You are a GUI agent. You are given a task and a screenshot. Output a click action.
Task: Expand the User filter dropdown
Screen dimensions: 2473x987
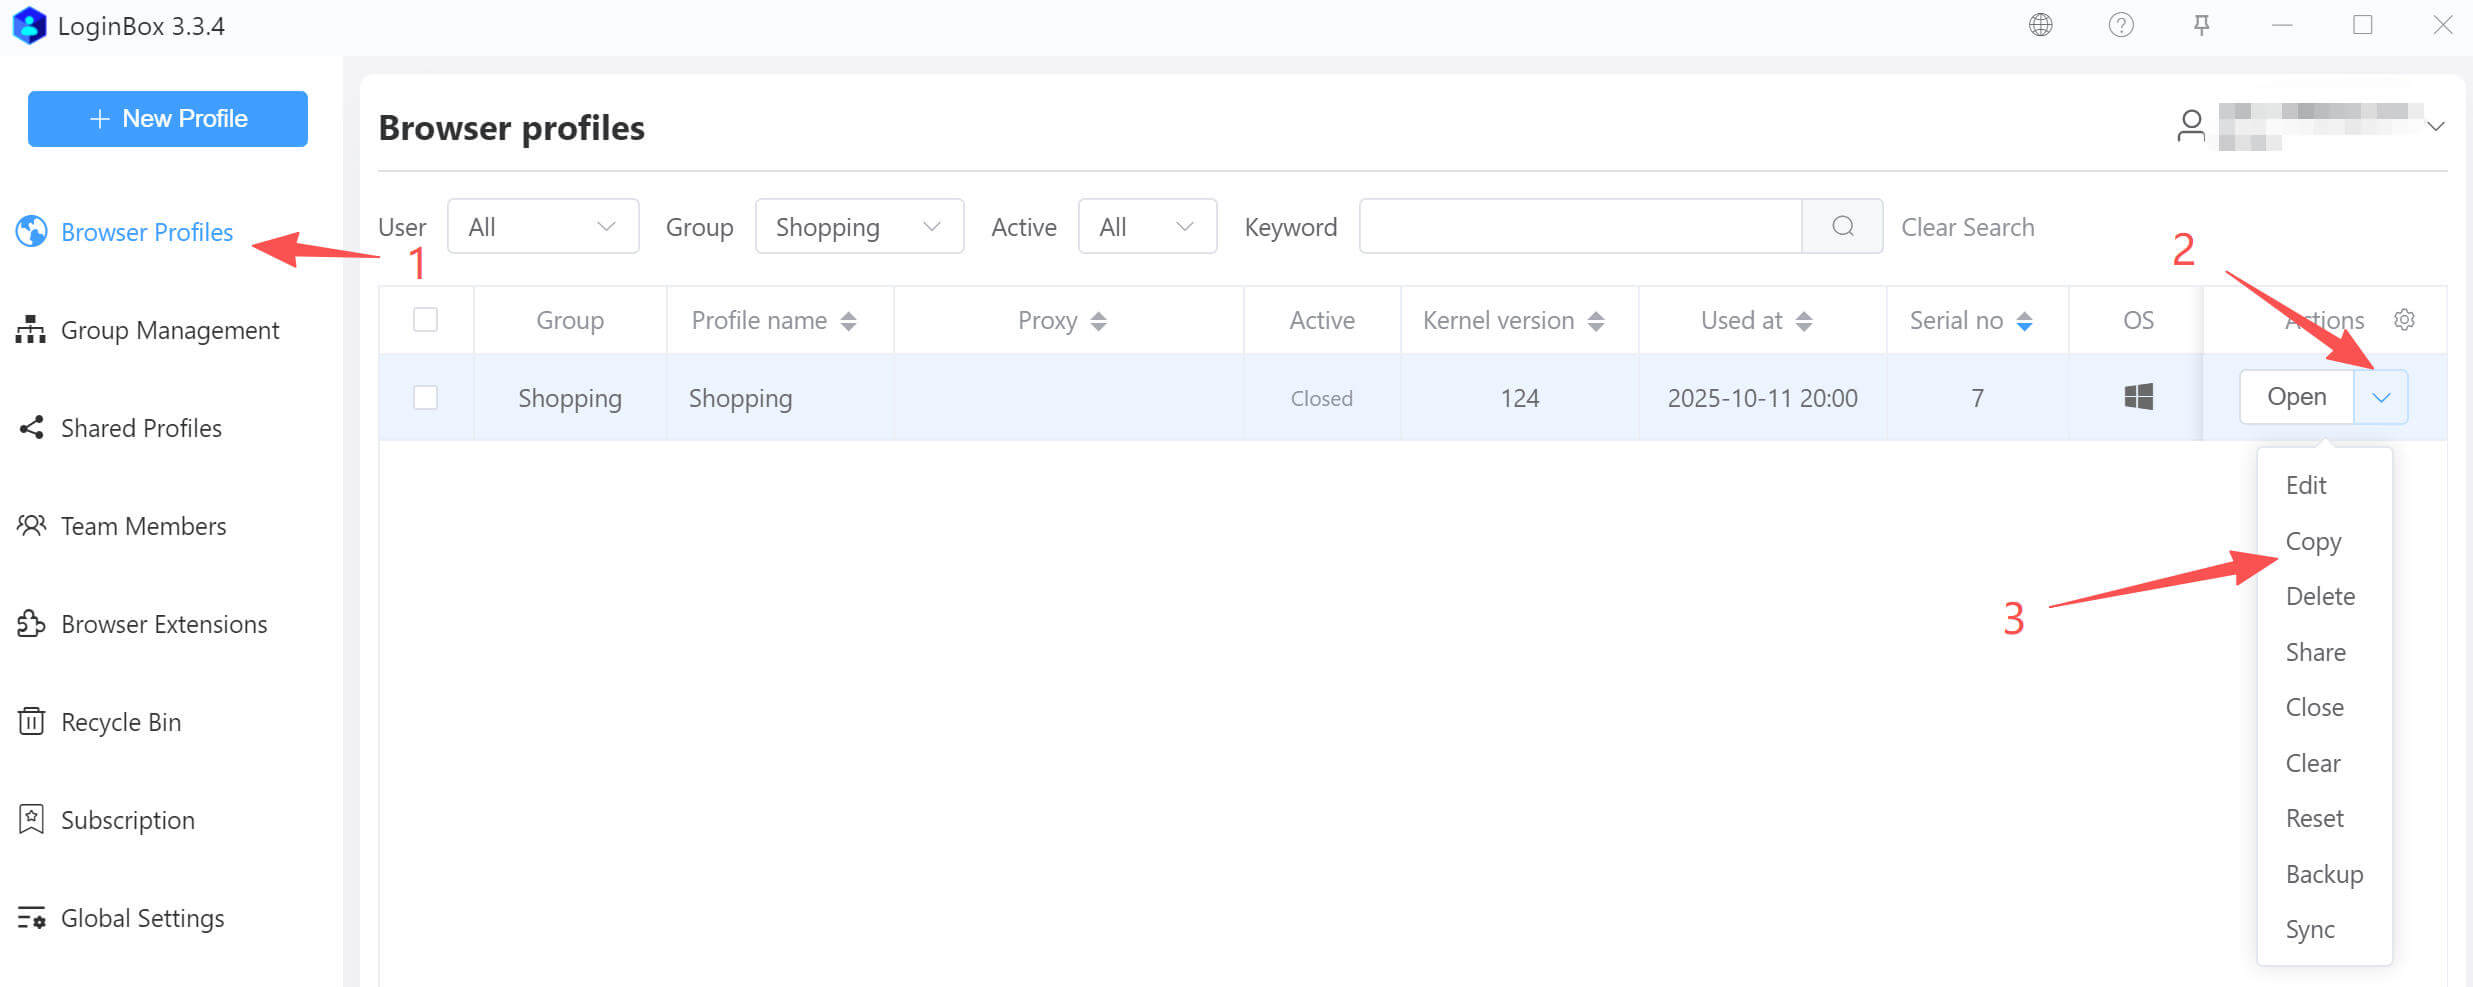(x=542, y=227)
